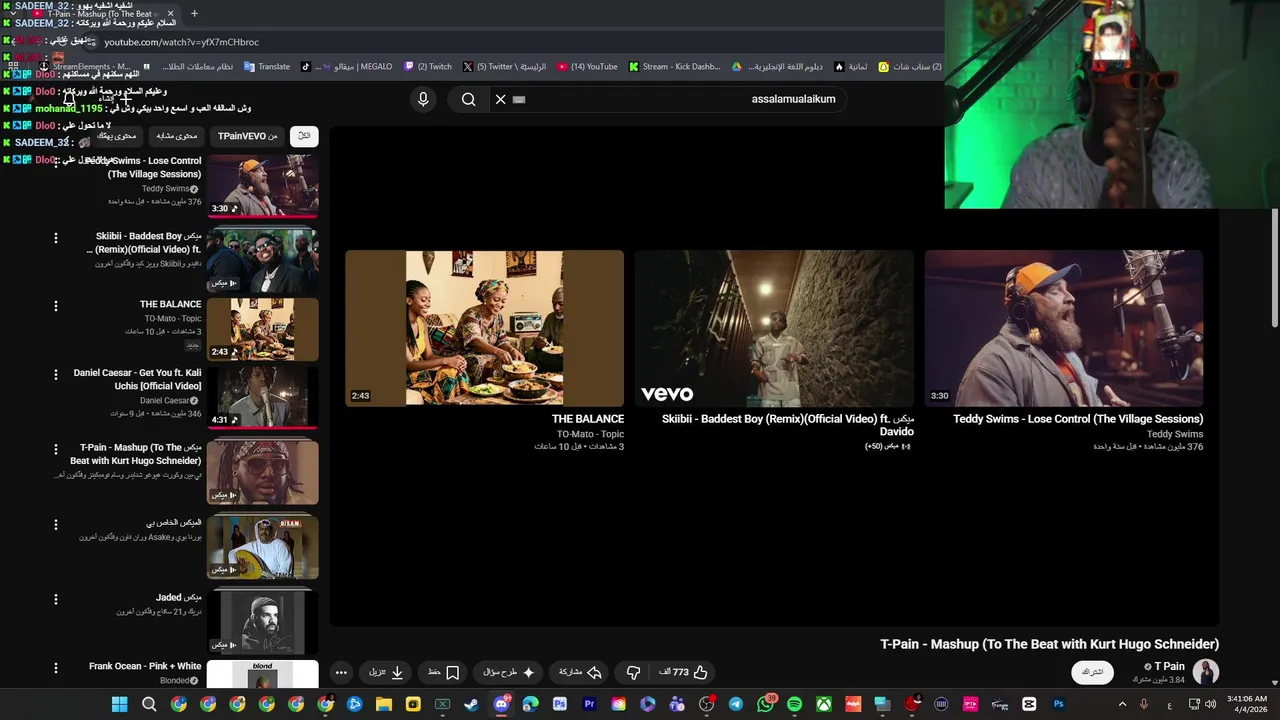Open Steam from the taskbar
This screenshot has height=720, width=1280.
[472, 704]
